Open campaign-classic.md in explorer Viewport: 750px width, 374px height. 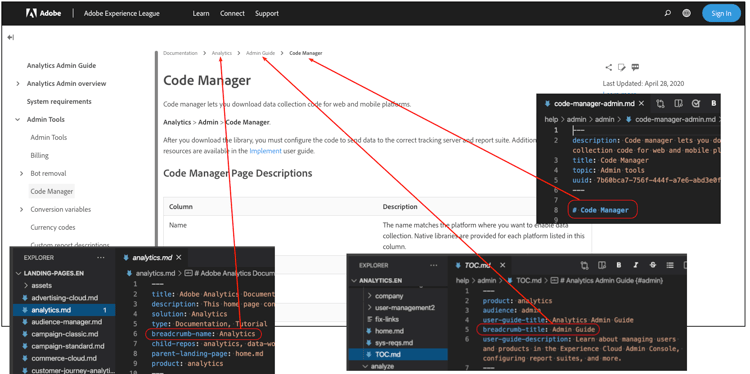pyautogui.click(x=65, y=334)
